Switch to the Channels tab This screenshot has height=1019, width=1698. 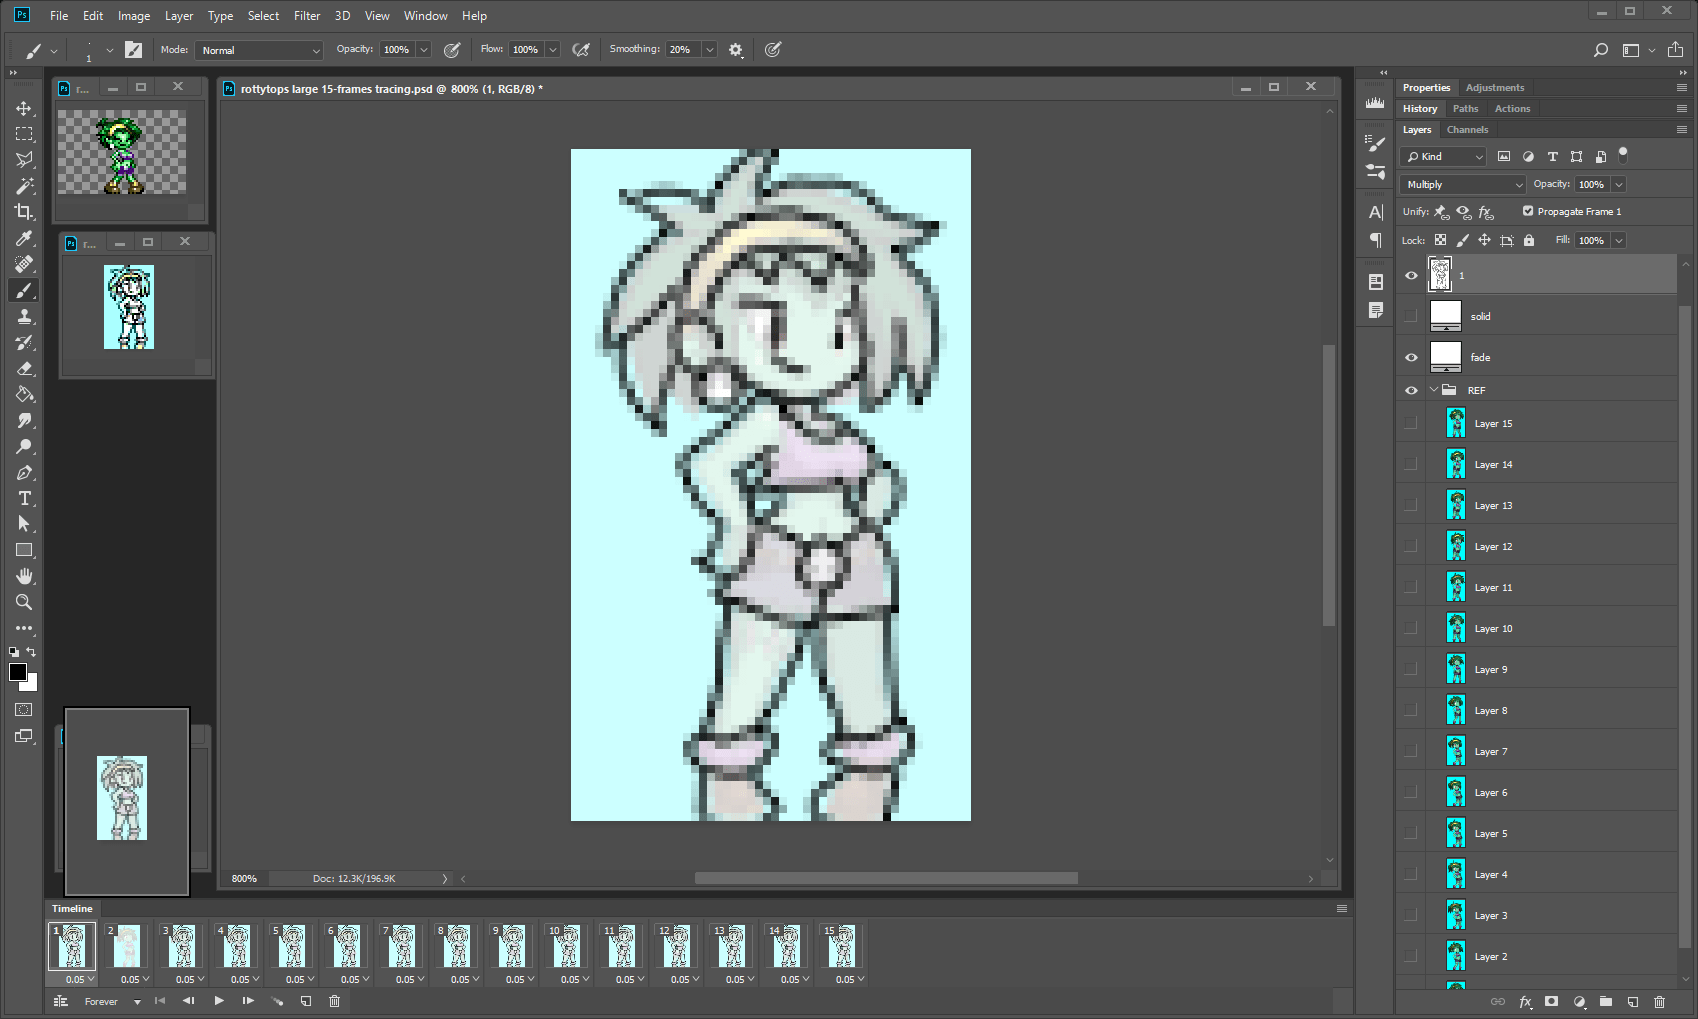(1467, 130)
